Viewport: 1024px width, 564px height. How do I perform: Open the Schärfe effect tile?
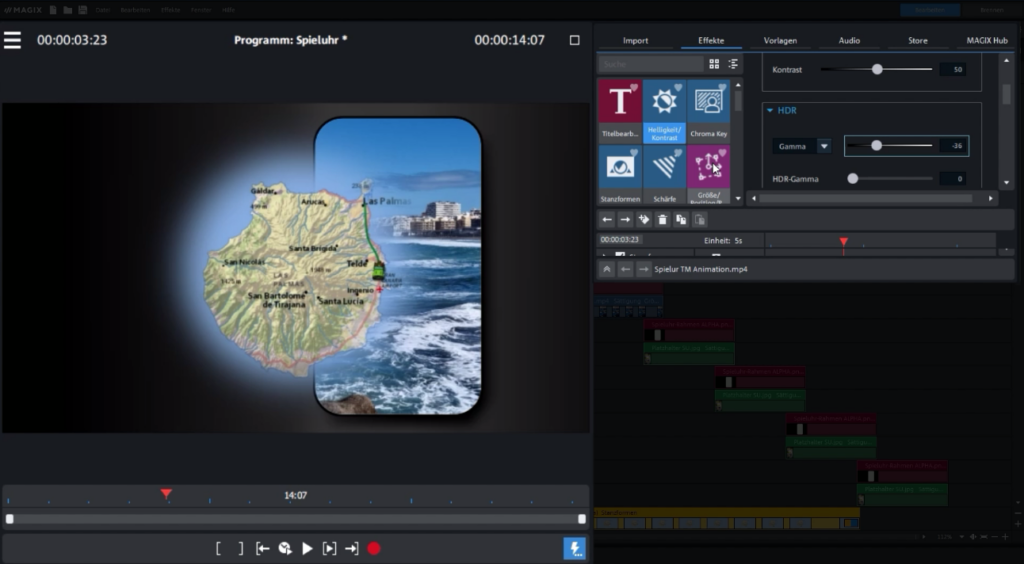(664, 174)
